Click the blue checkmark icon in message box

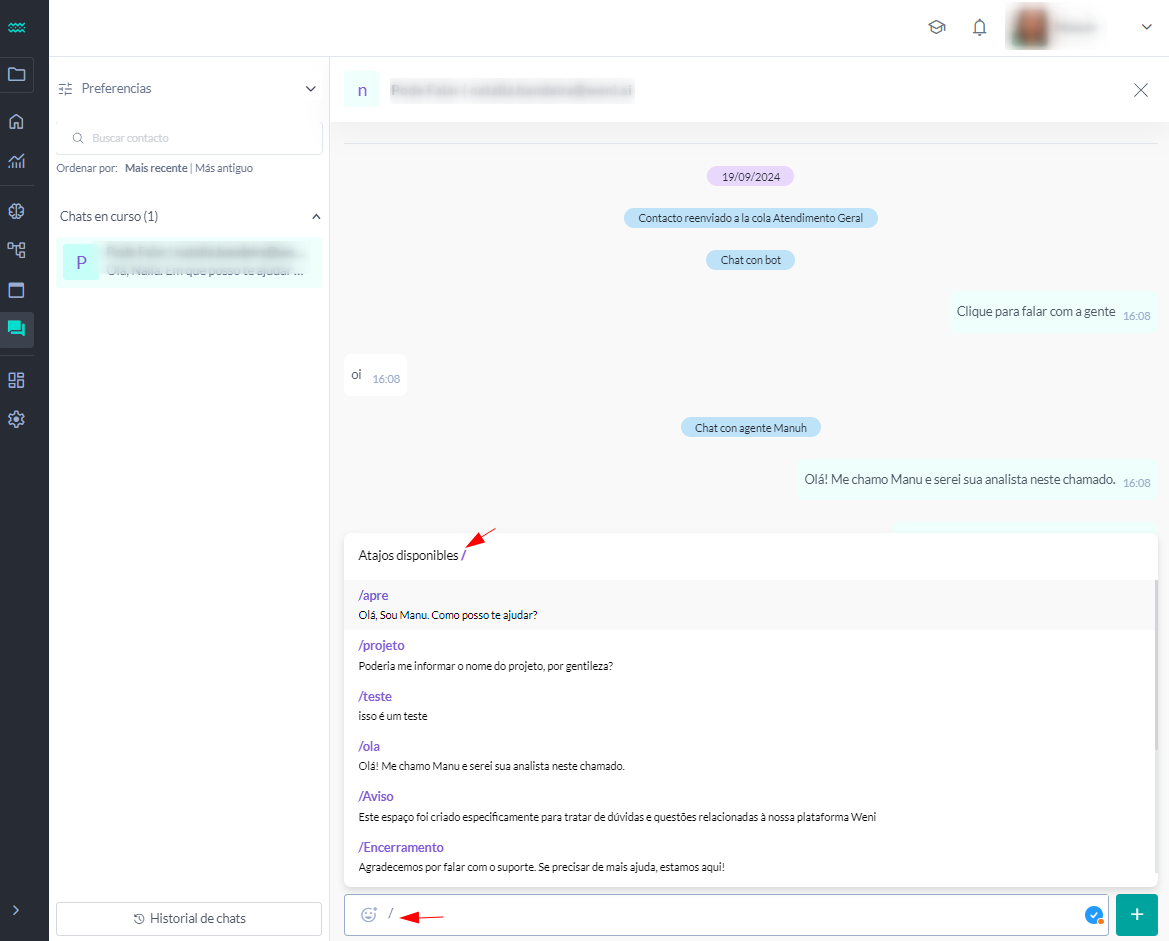tap(1094, 915)
